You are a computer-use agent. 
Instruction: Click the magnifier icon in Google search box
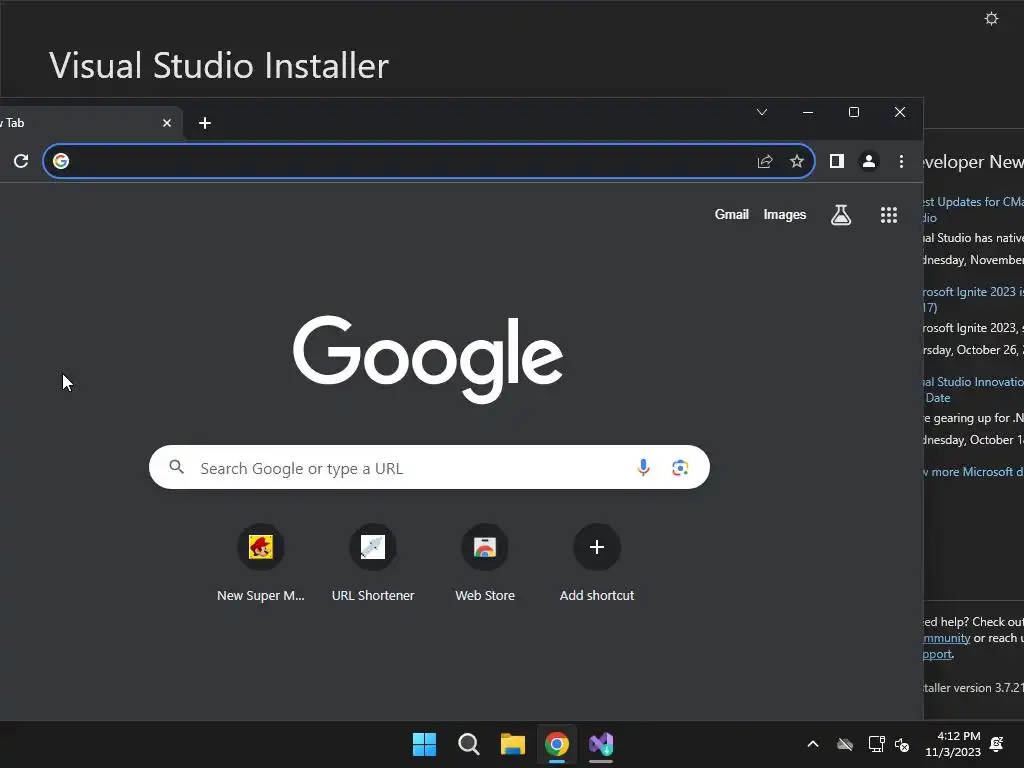(176, 467)
